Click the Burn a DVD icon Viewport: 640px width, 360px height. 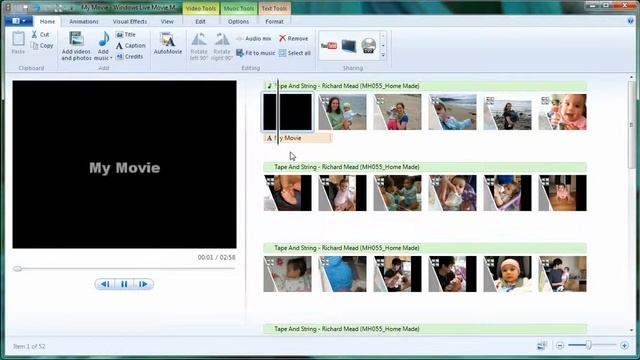coord(369,46)
